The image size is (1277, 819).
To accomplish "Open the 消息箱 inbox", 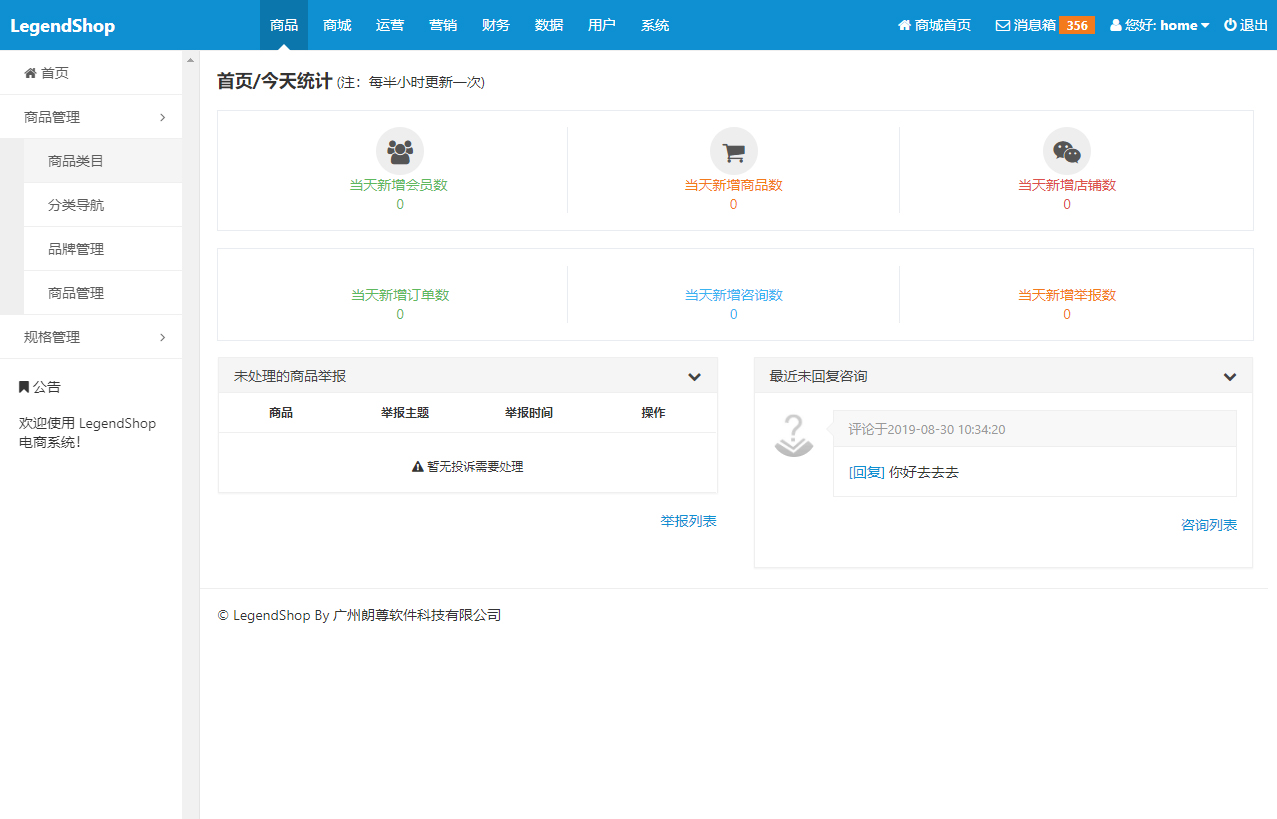I will (x=1026, y=25).
